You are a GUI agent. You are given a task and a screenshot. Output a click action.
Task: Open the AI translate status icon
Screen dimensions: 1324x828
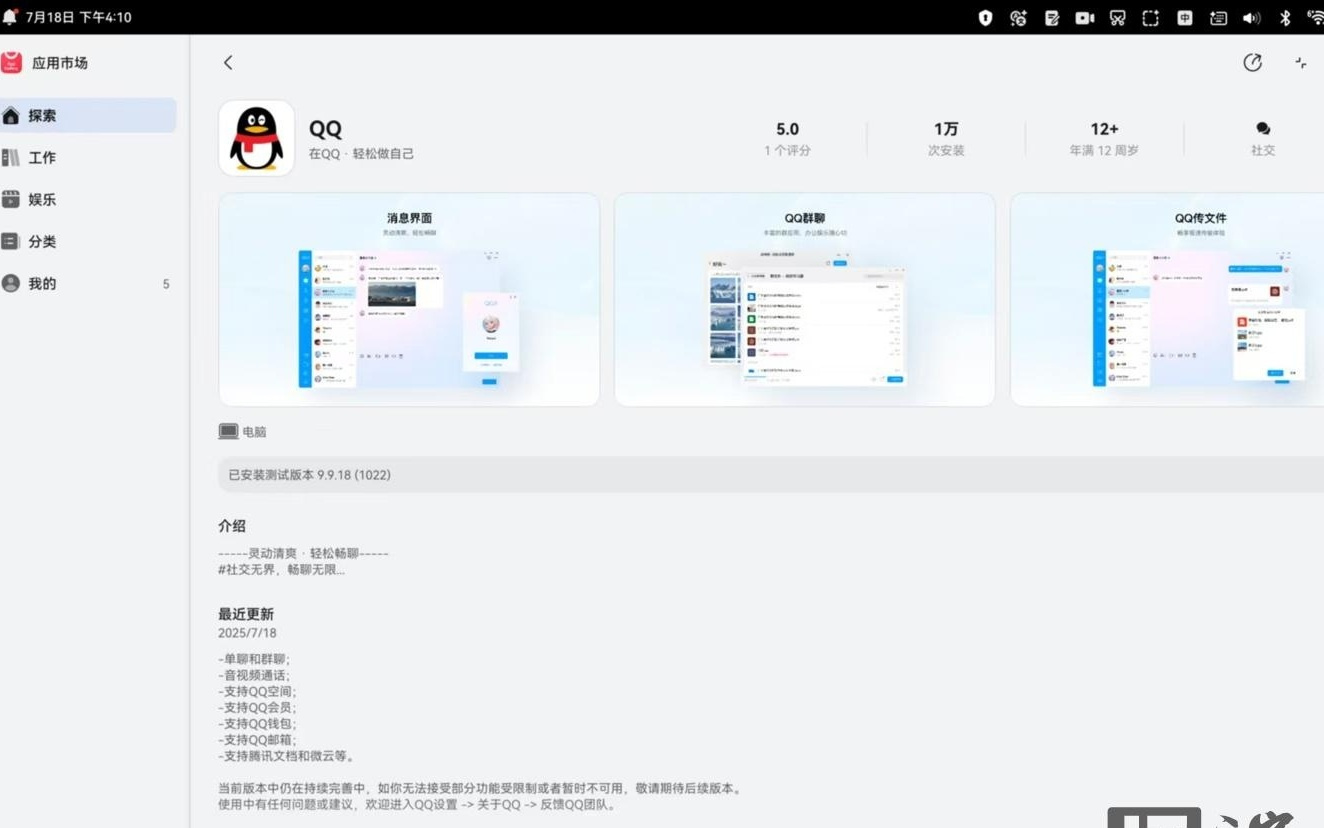click(x=1018, y=17)
